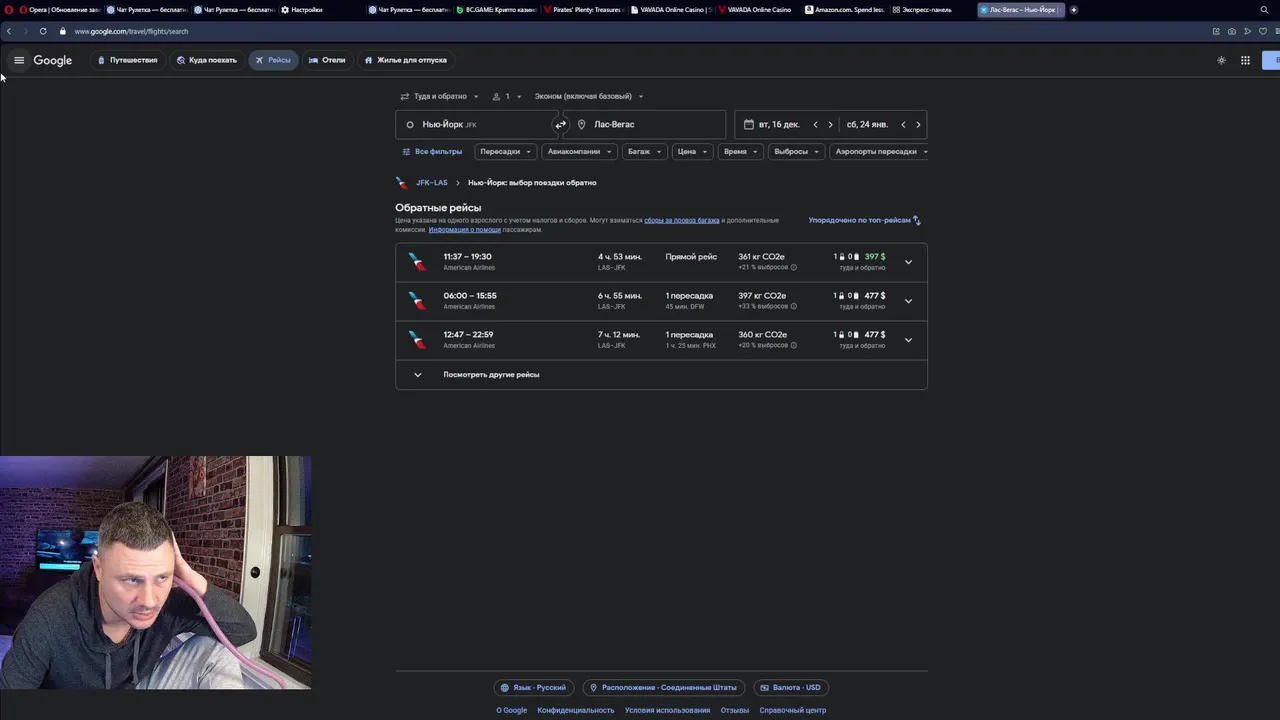Click previous day arrow for return date

pos(903,125)
